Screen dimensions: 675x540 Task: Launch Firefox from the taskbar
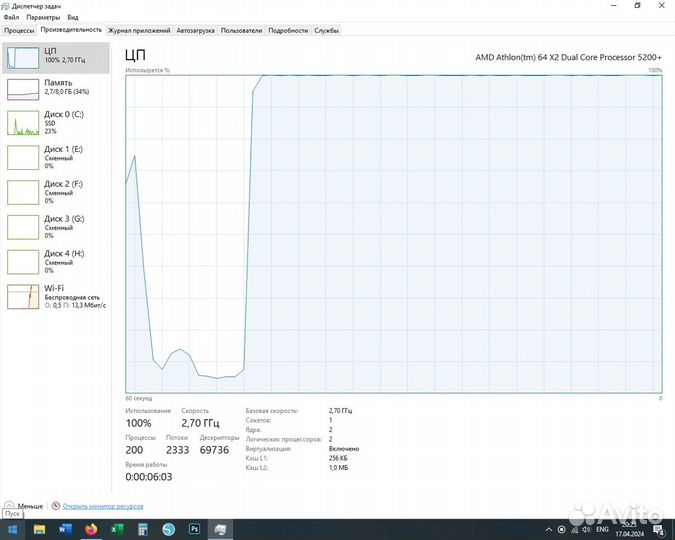pyautogui.click(x=91, y=529)
